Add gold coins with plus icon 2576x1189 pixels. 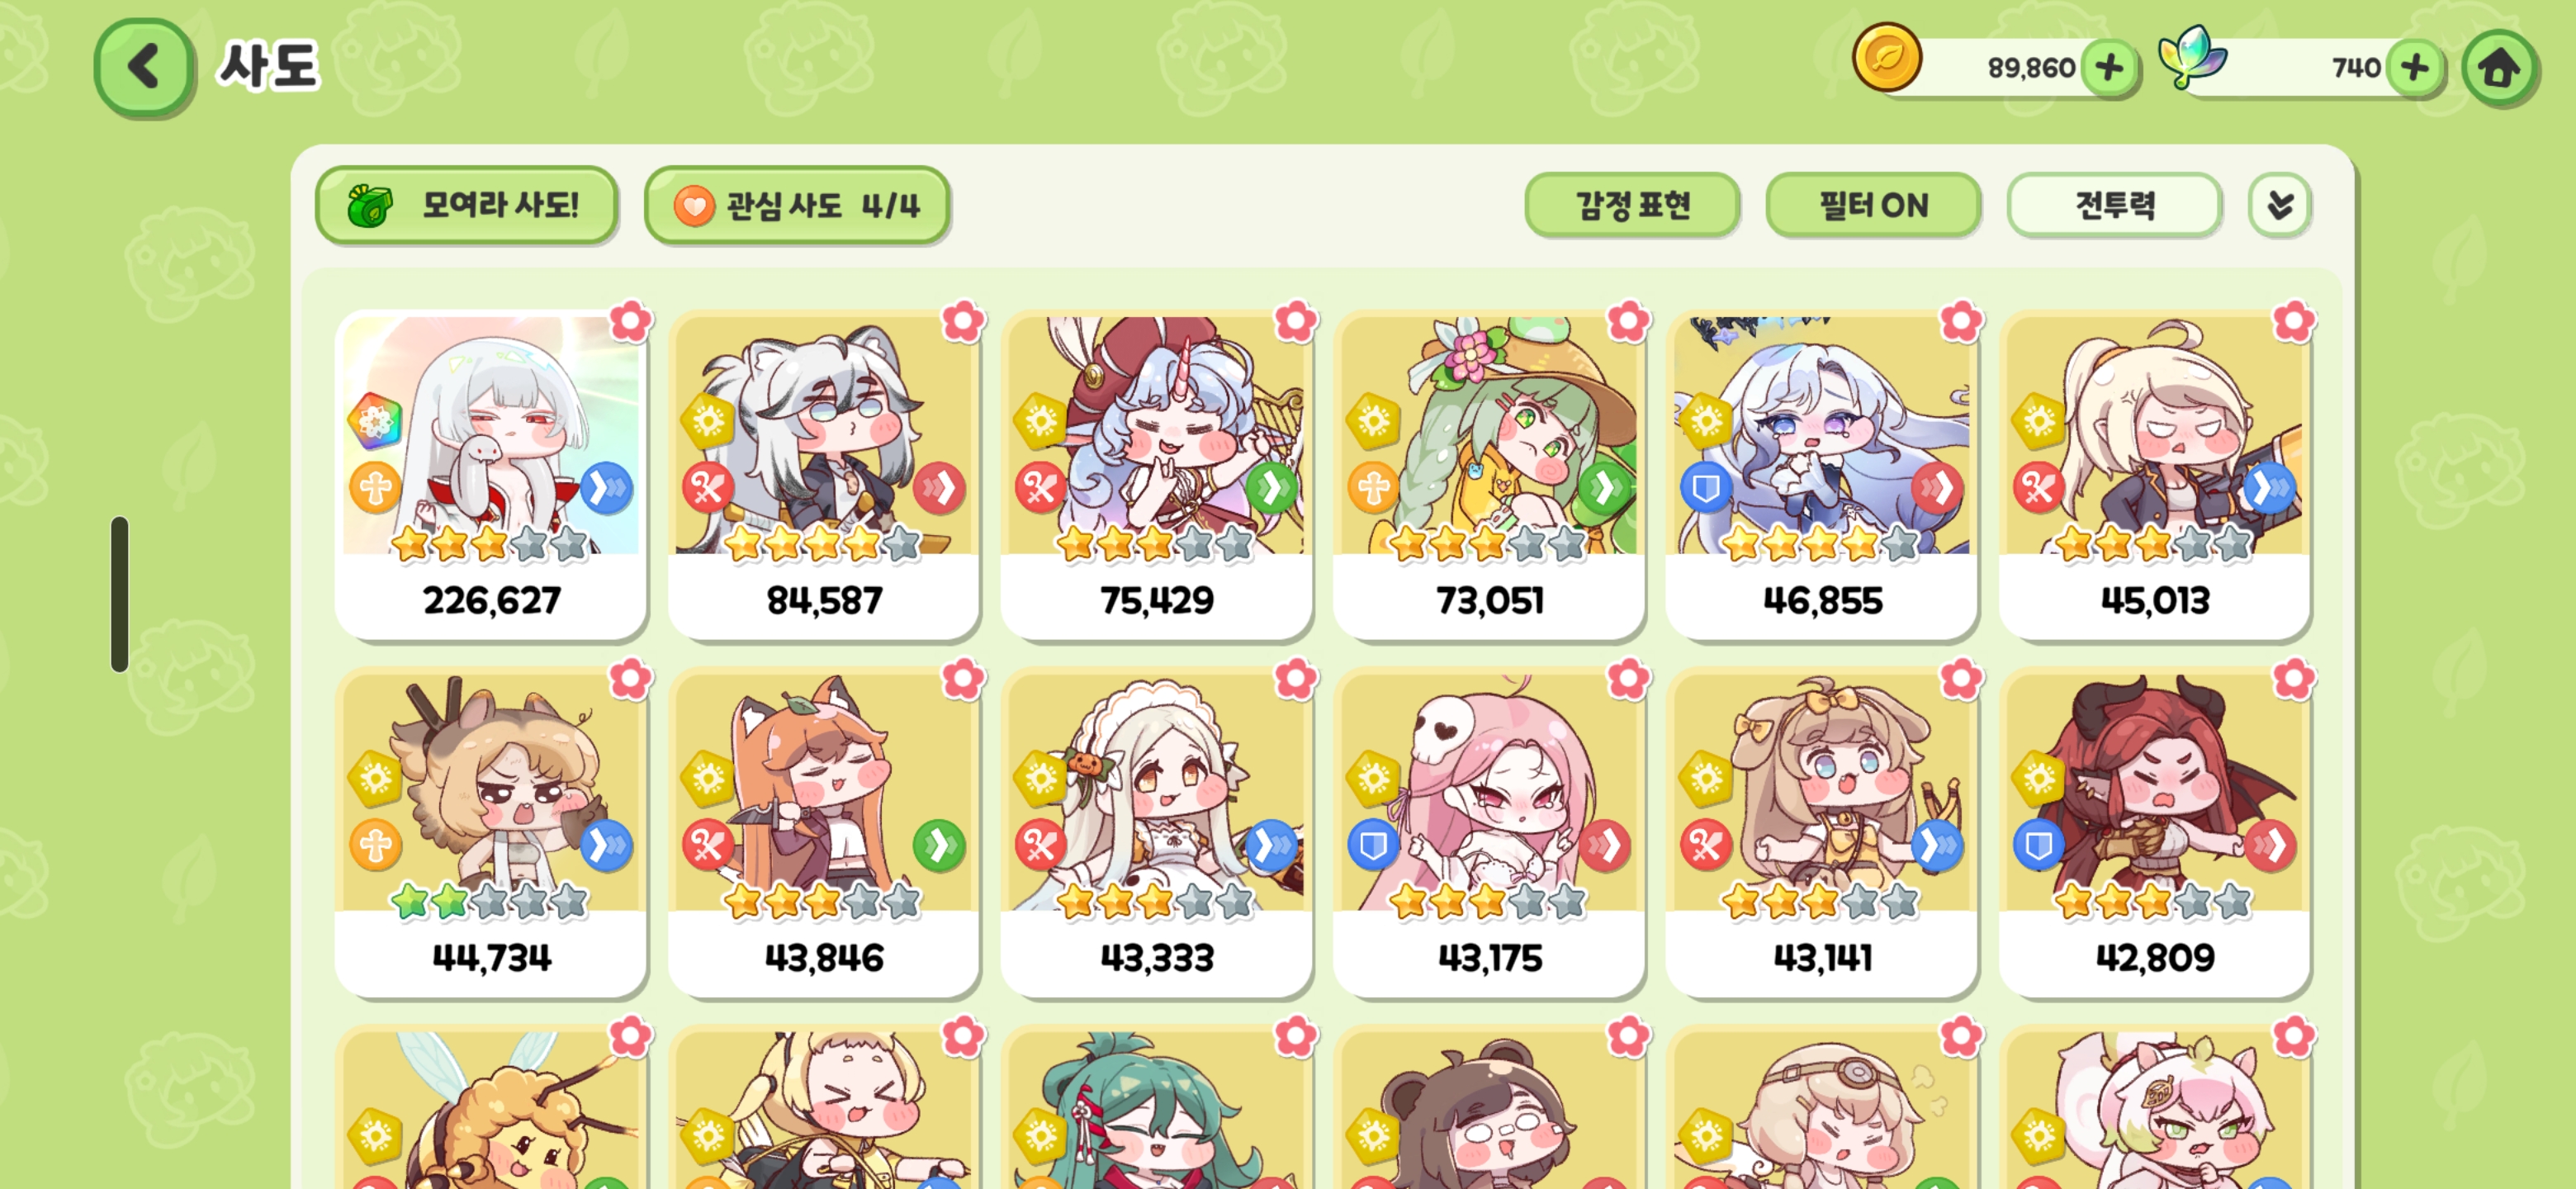[2109, 68]
